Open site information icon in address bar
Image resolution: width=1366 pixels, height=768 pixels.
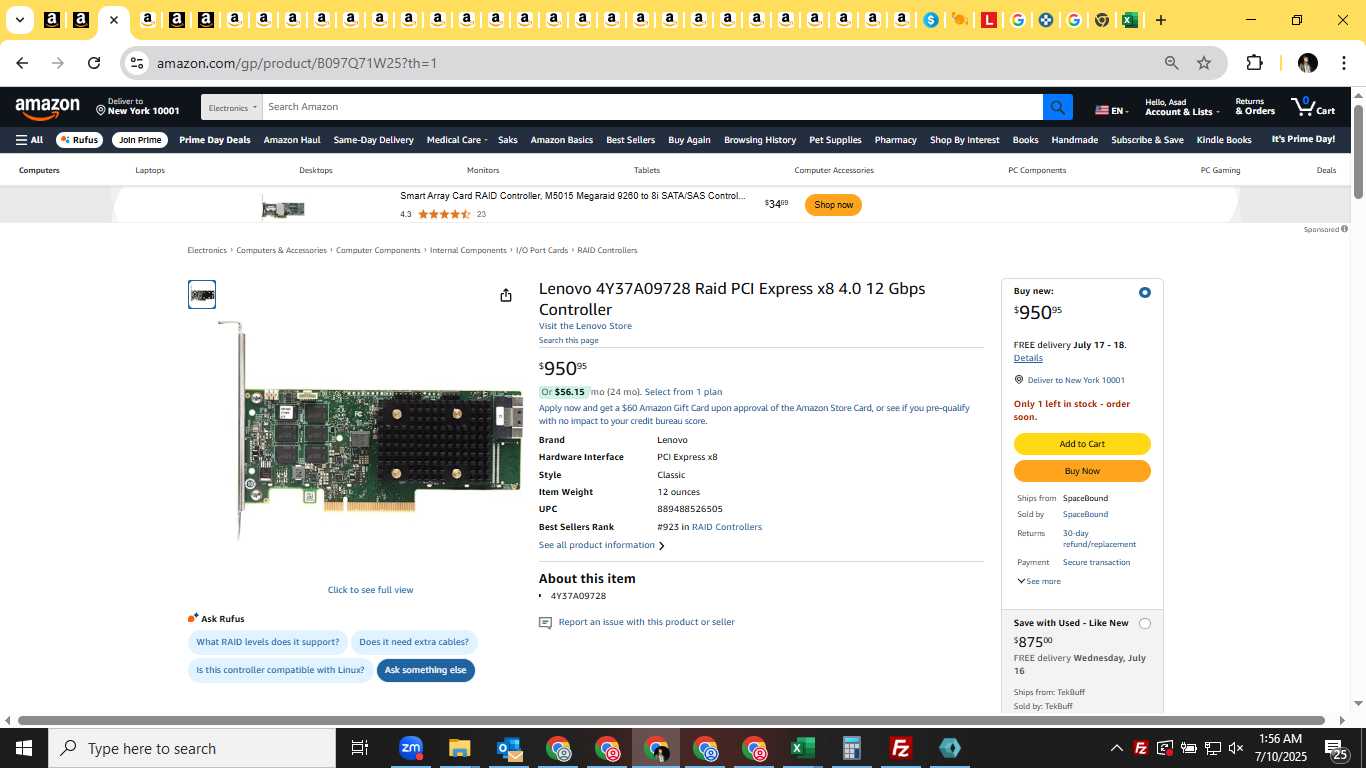coord(137,63)
